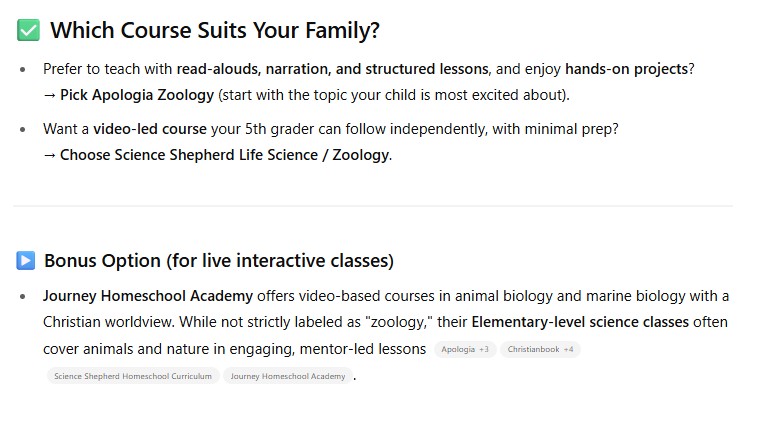Click bold 'Journey Homeschool Academy' in paragraph
This screenshot has width=758, height=423.
pos(148,296)
